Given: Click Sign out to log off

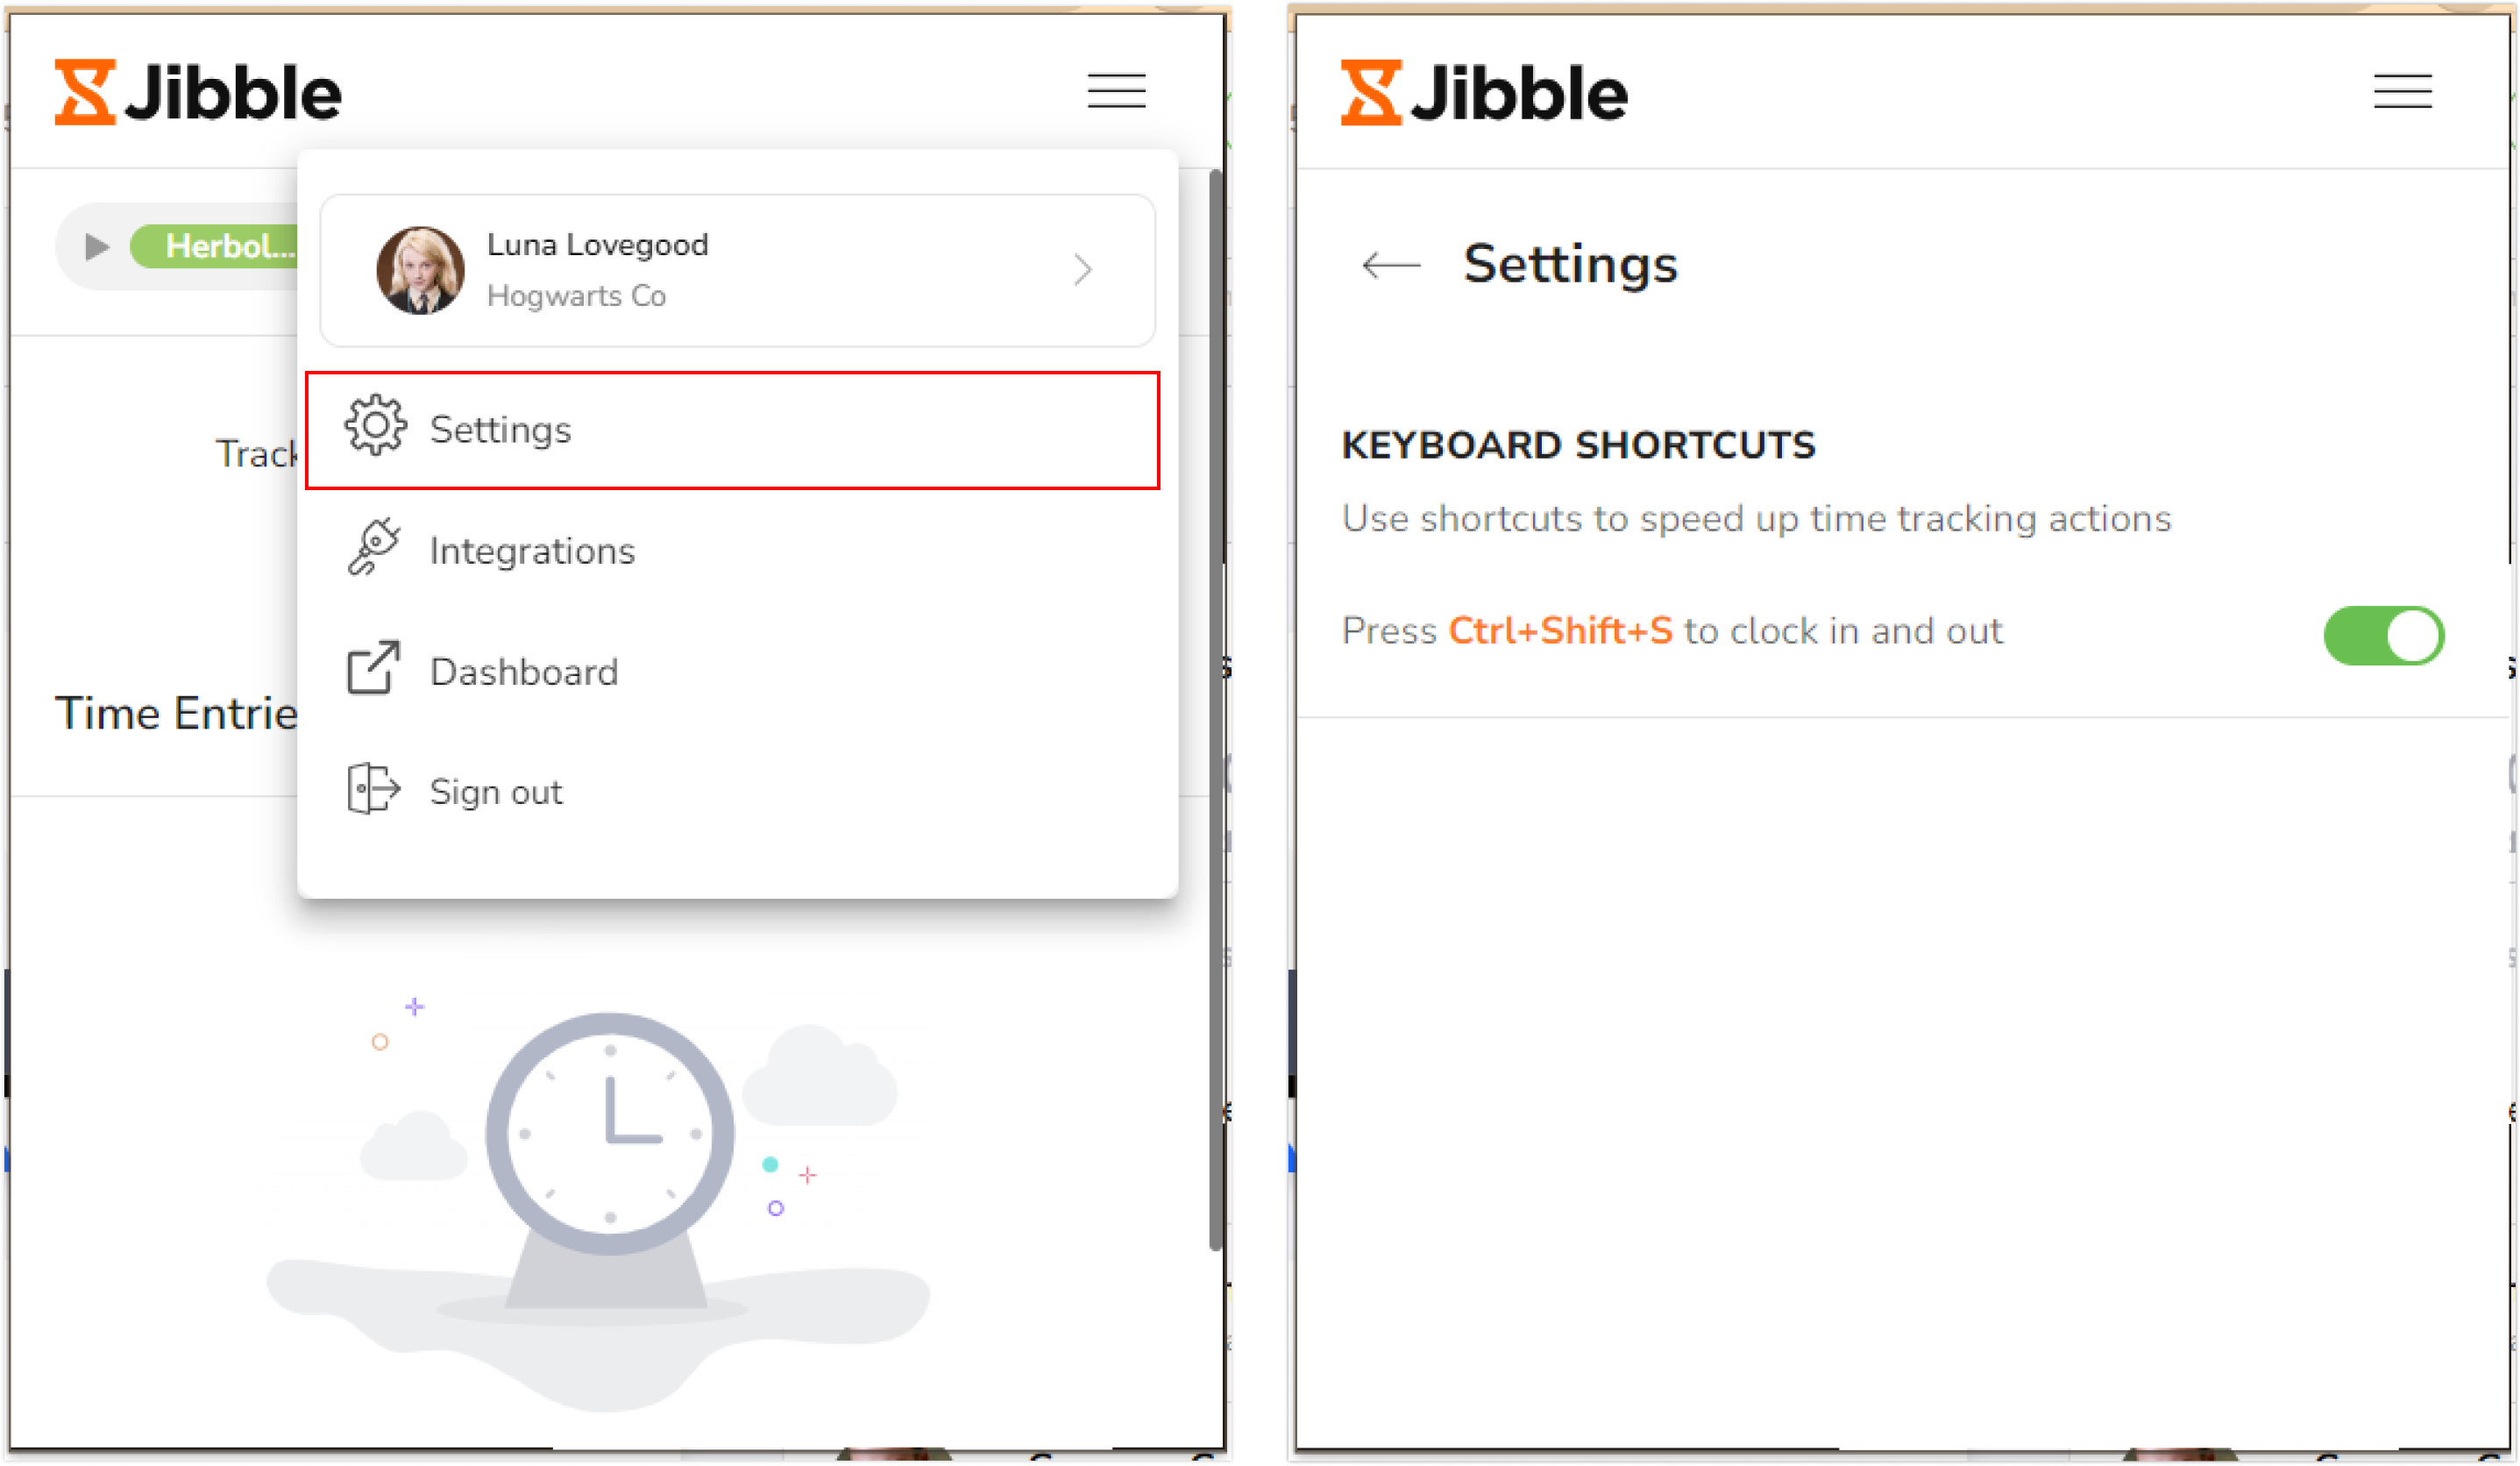Looking at the screenshot, I should click(x=497, y=793).
